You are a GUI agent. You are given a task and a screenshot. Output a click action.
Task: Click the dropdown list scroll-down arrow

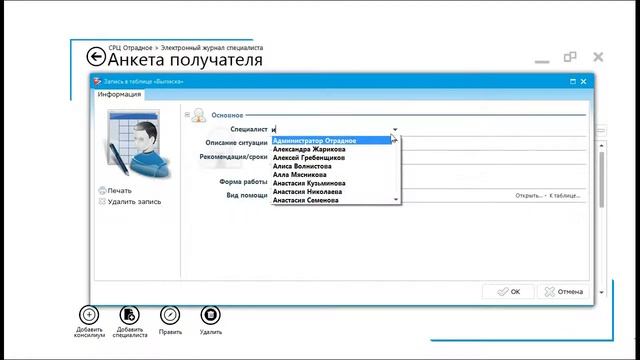396,200
